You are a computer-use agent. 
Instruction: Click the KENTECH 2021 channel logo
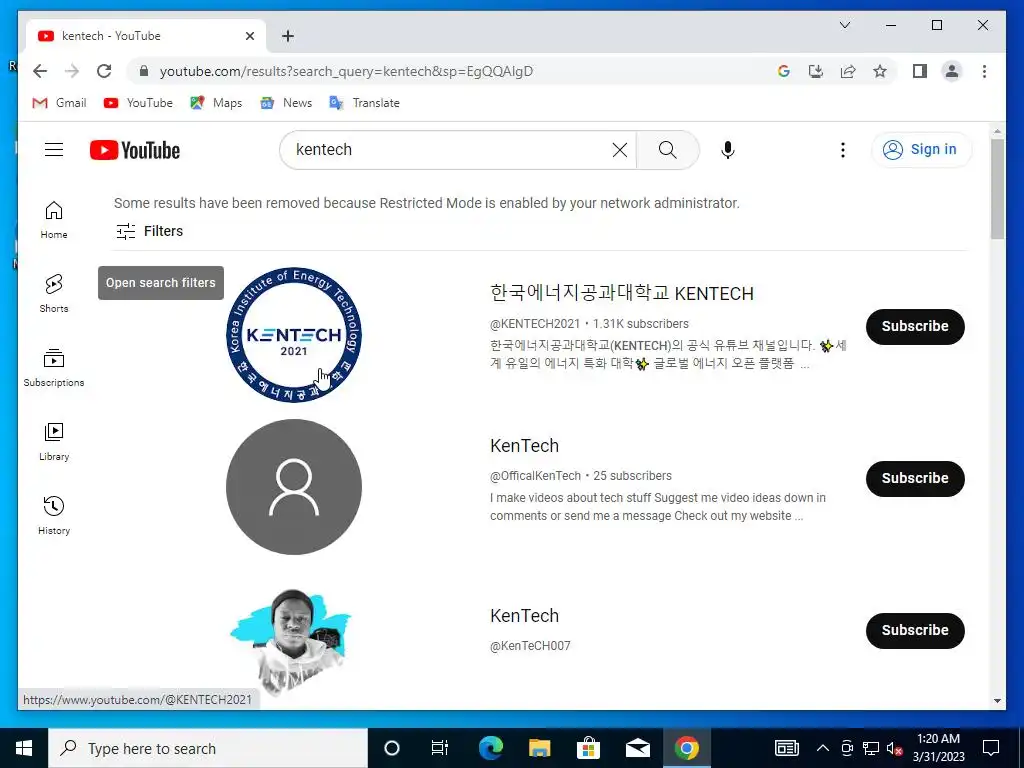[x=294, y=334]
